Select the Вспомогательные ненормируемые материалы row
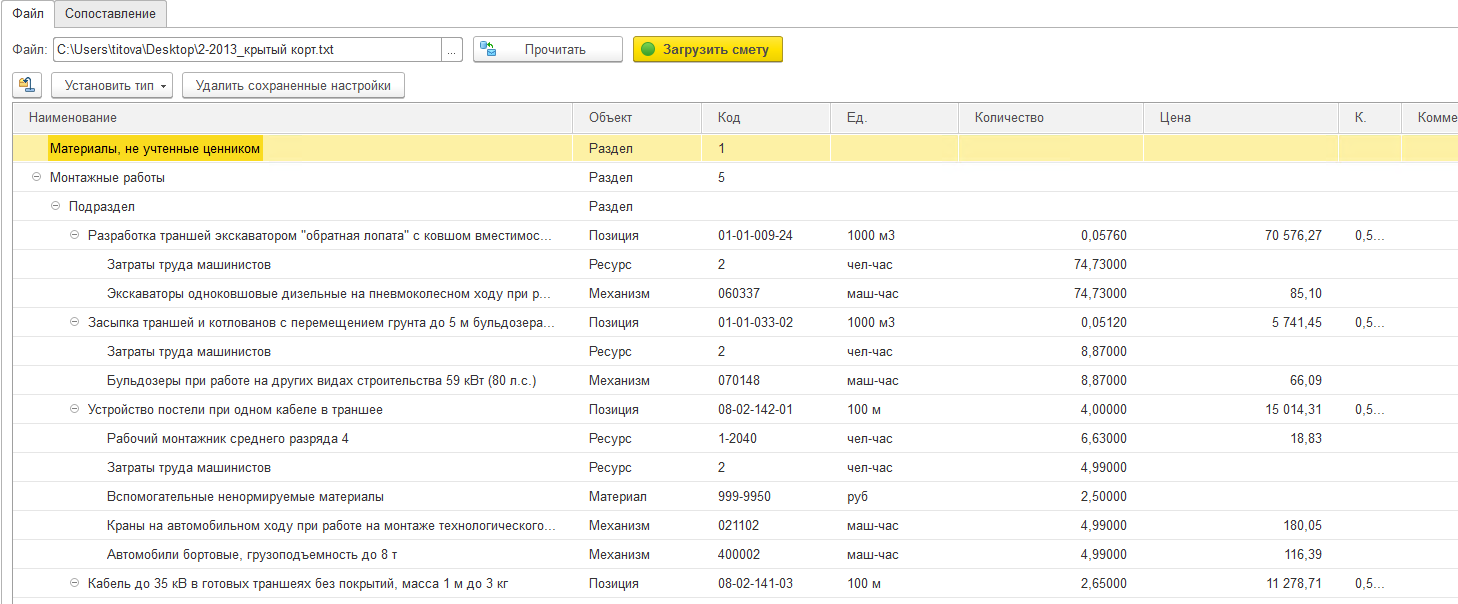Image resolution: width=1458 pixels, height=604 pixels. tap(735, 496)
